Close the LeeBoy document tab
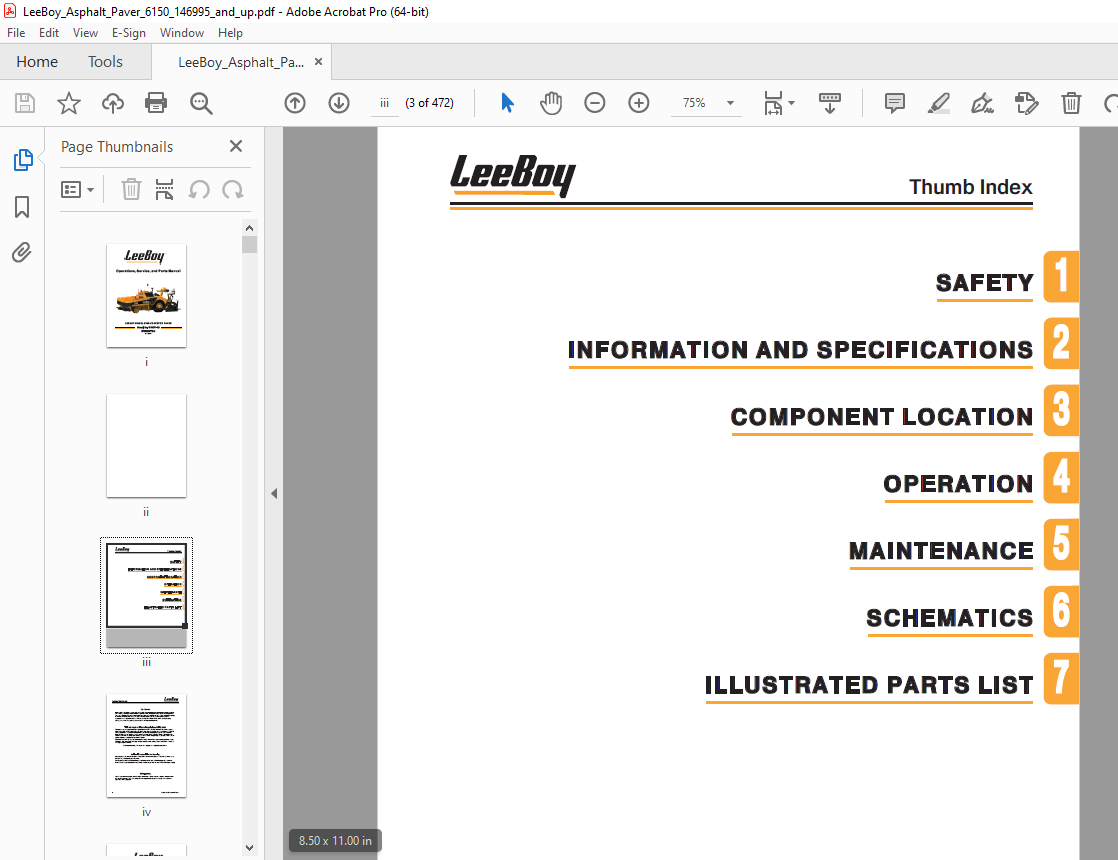Screen dimensions: 1118x860 (x=319, y=61)
